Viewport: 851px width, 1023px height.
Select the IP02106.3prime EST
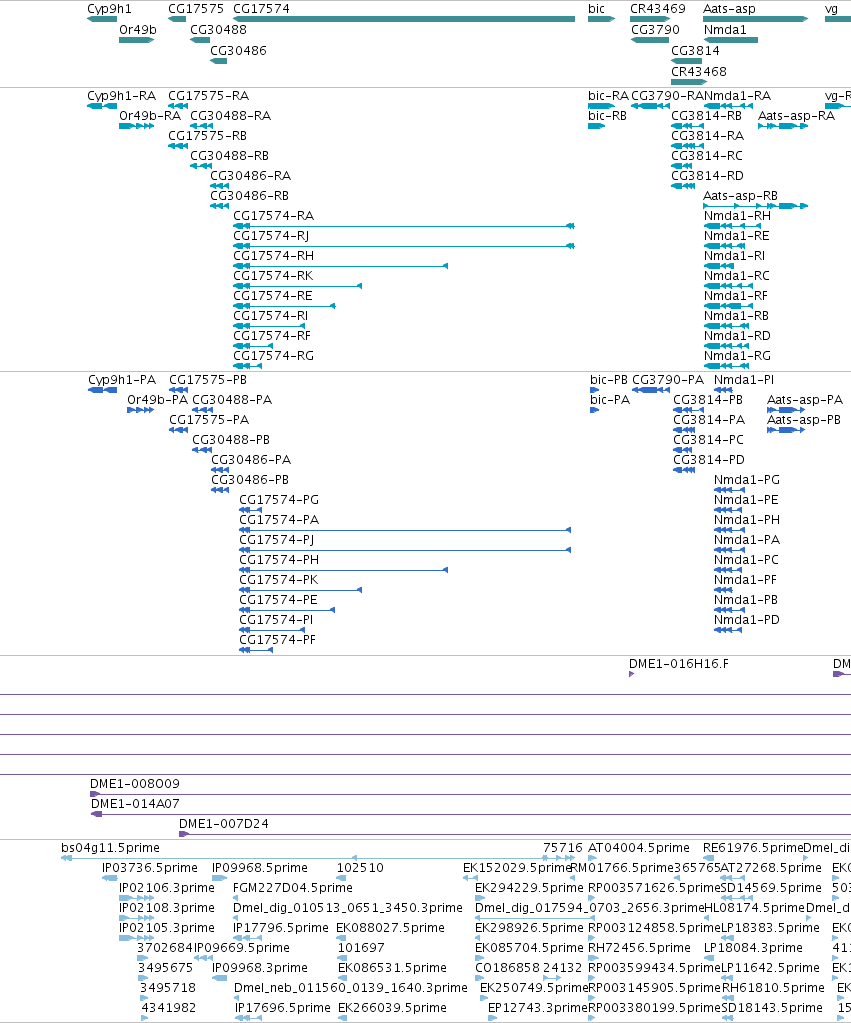coord(136,898)
